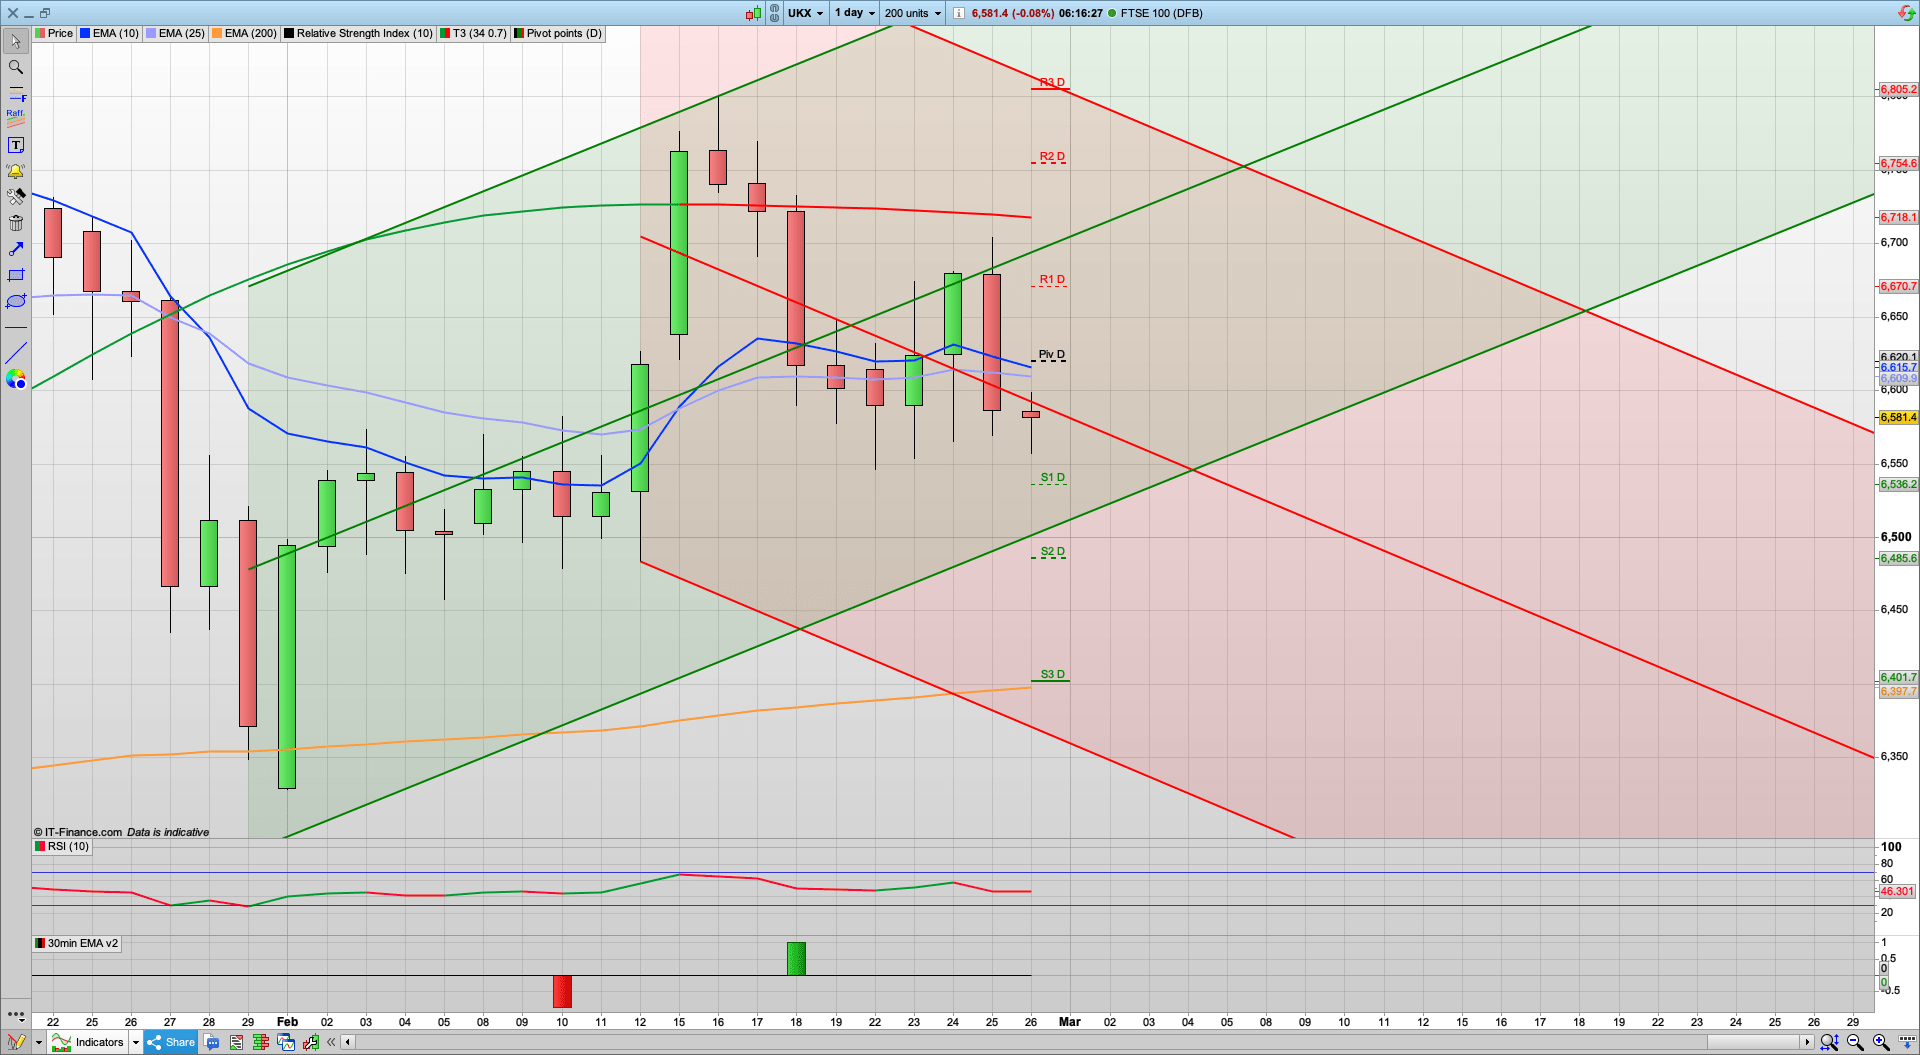The height and width of the screenshot is (1055, 1920).
Task: Choose the text annotation tool
Action: 15,145
